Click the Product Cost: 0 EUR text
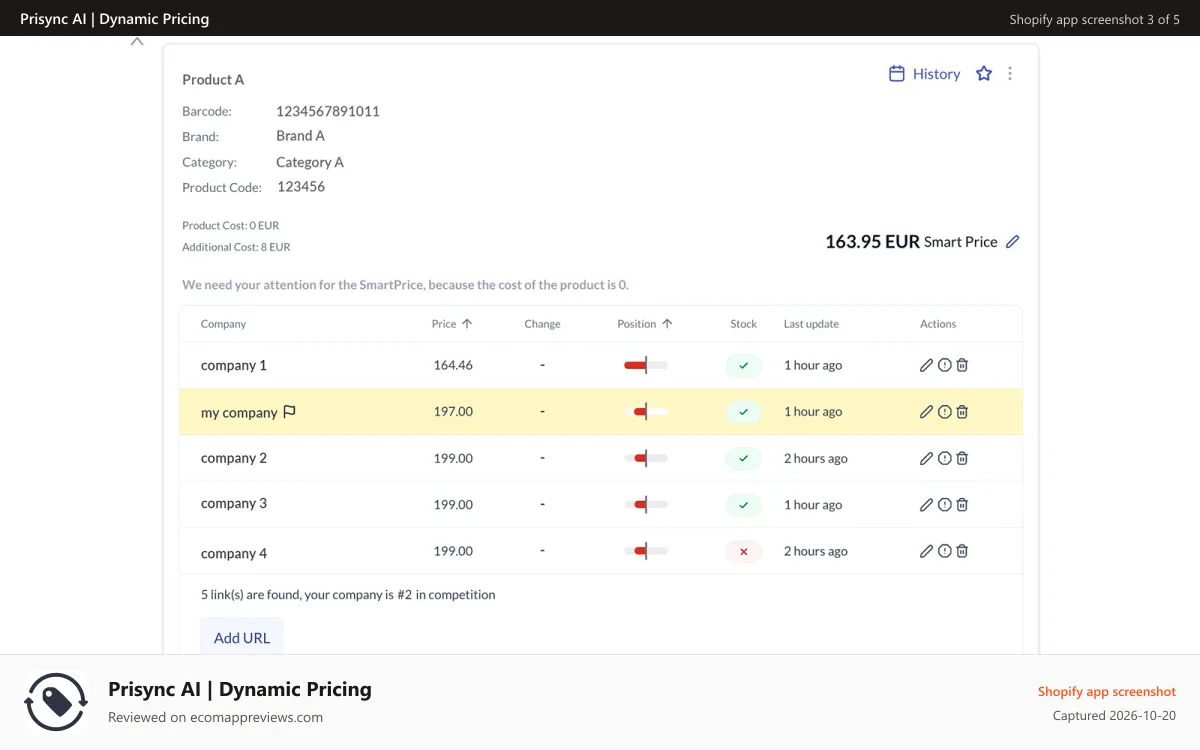The height and width of the screenshot is (750, 1200). tap(231, 226)
